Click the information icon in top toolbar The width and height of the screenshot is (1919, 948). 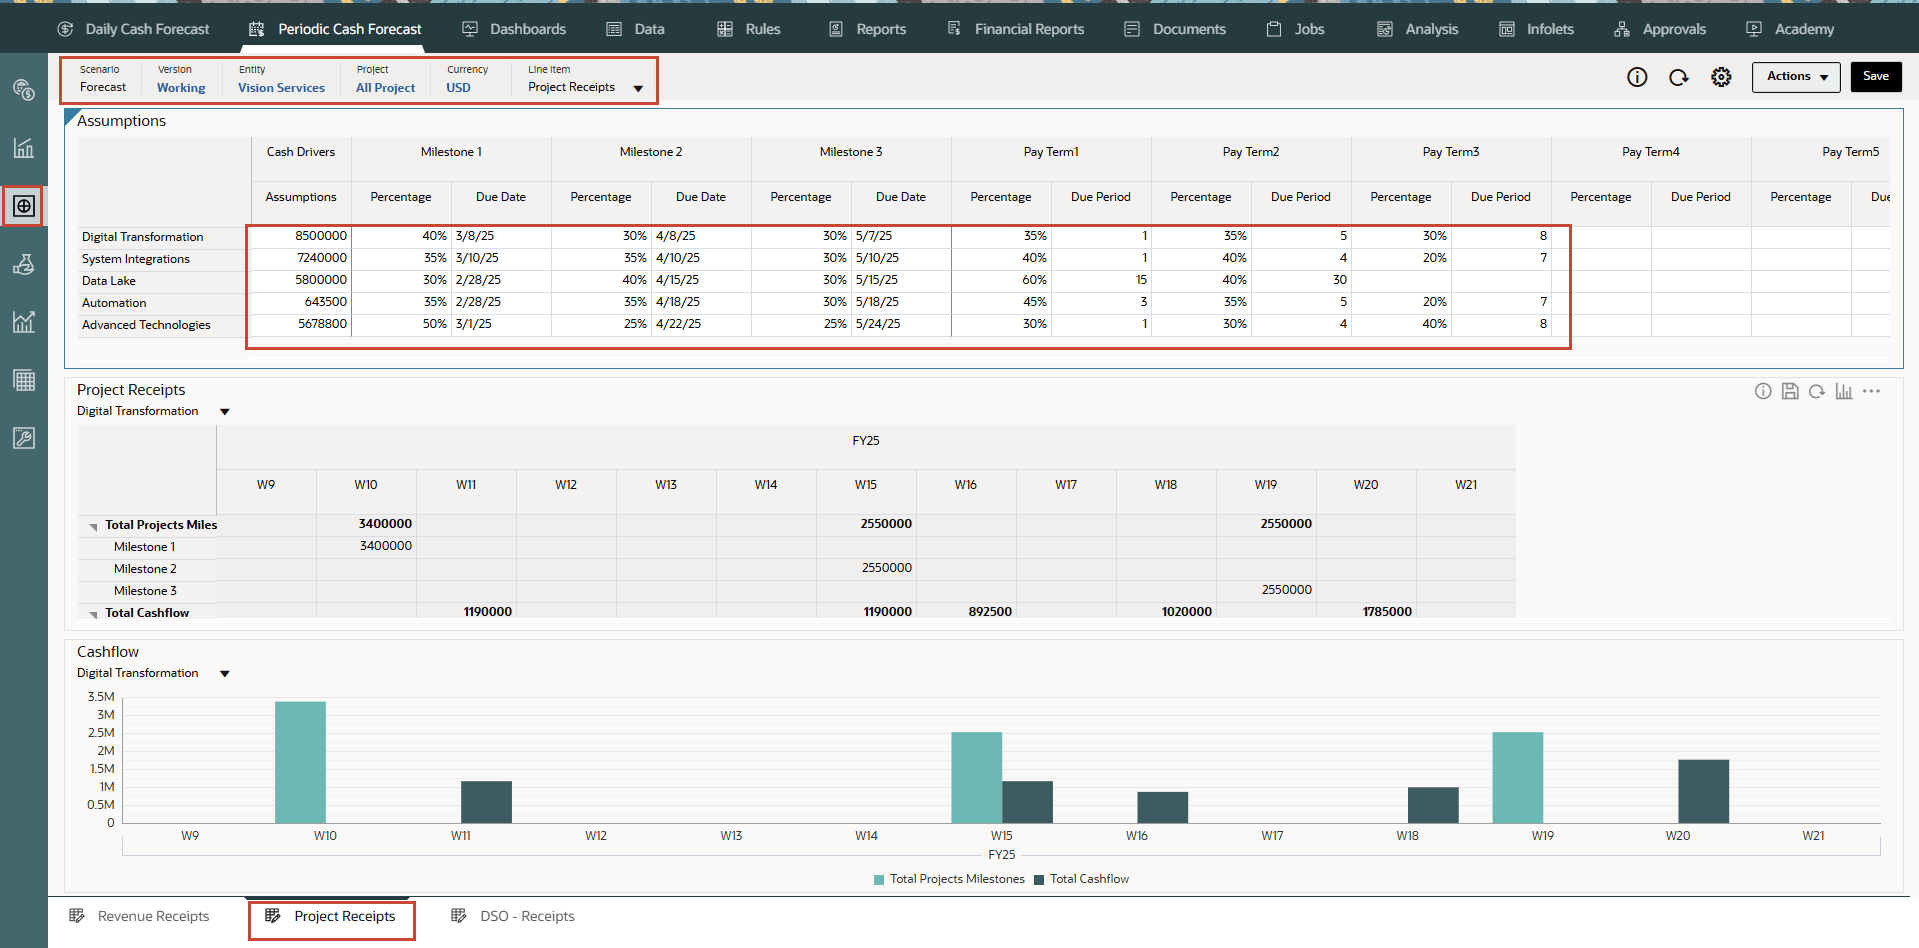coord(1636,77)
